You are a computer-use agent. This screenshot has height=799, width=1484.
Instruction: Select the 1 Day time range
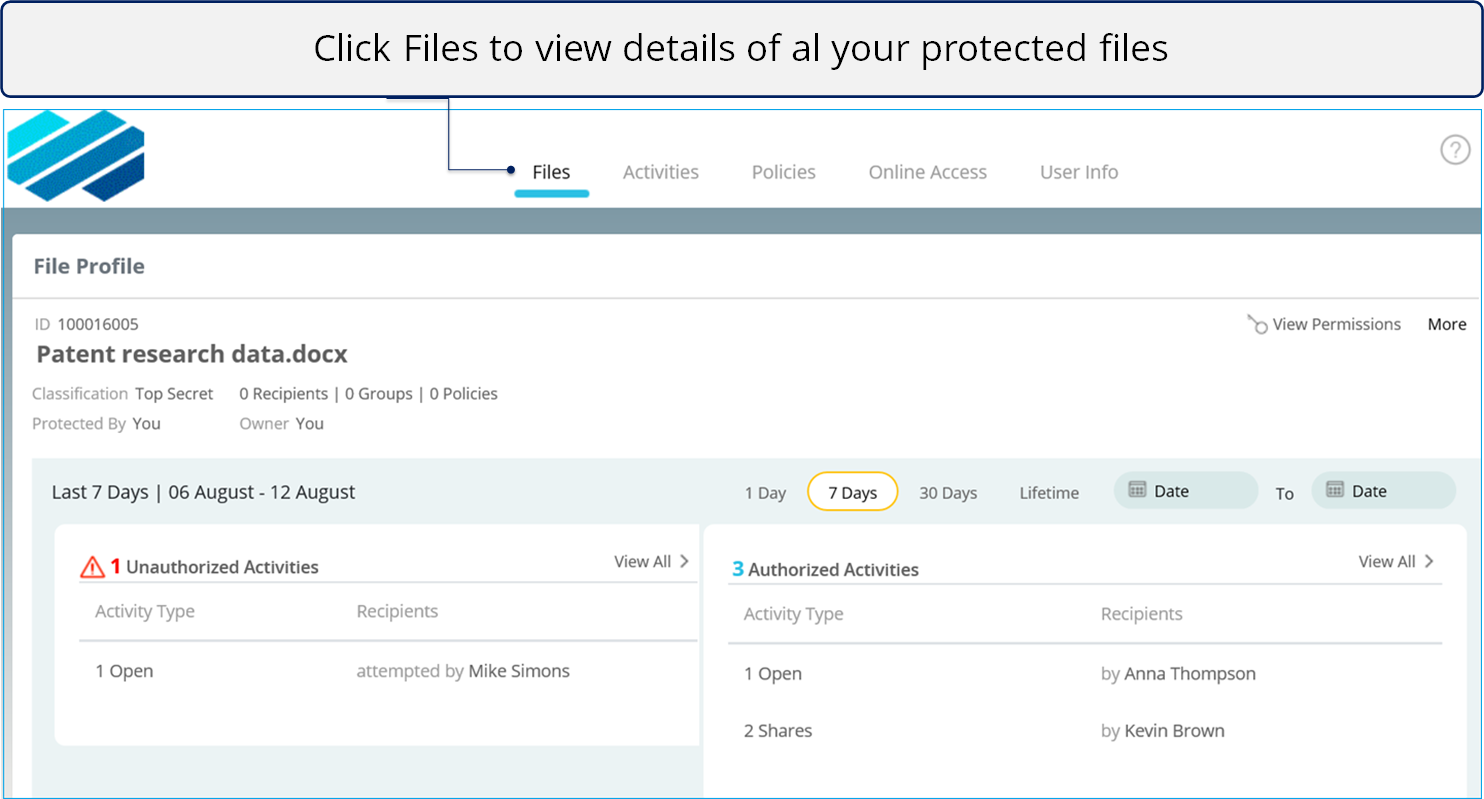(x=765, y=493)
